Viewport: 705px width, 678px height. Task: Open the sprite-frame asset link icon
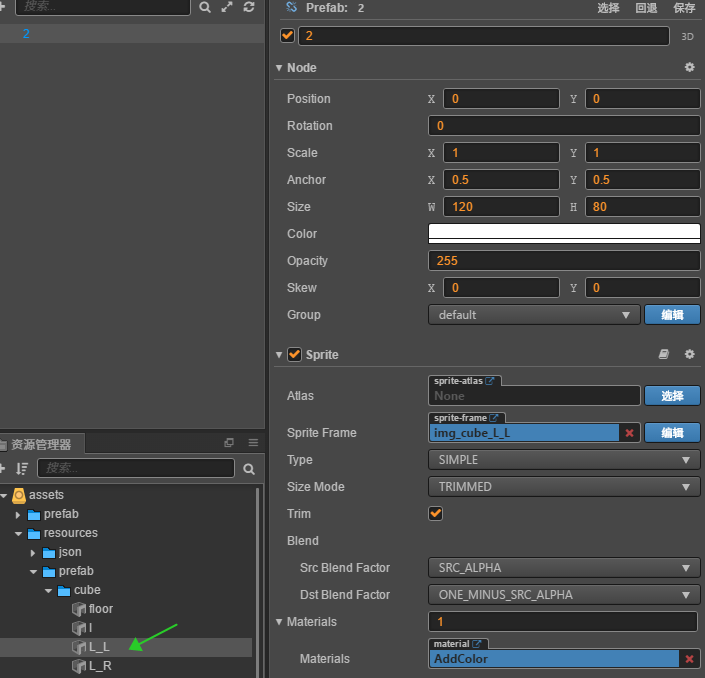pos(494,418)
